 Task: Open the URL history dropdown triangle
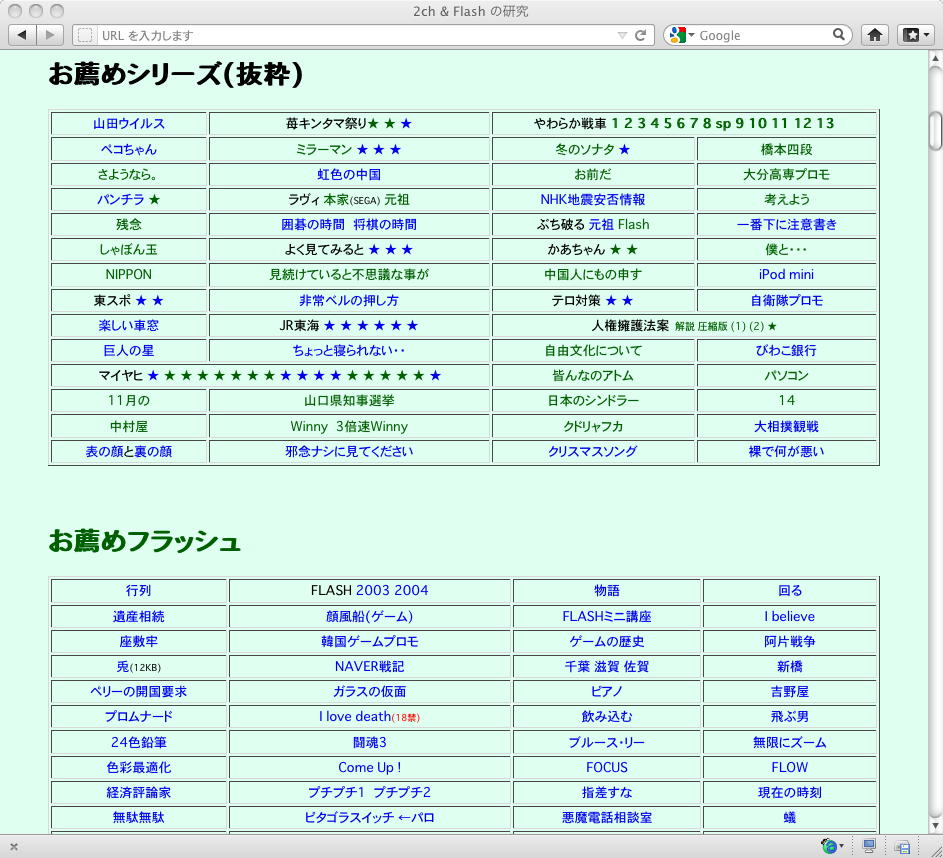pyautogui.click(x=622, y=35)
